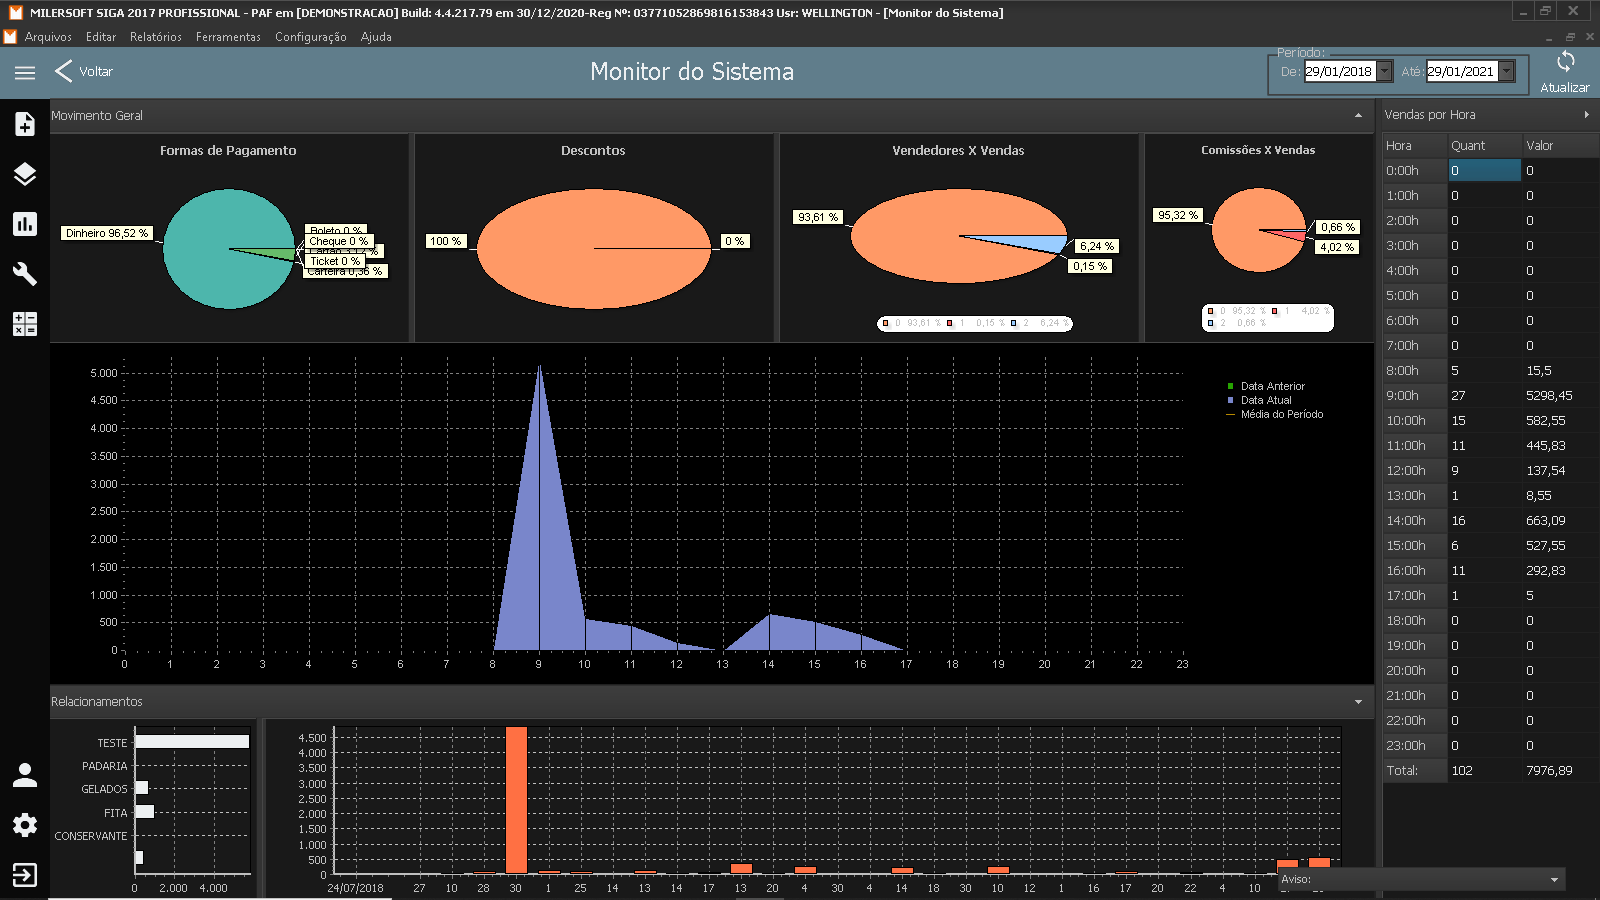This screenshot has height=900, width=1600.
Task: Click the new document sidebar icon
Action: 25,124
